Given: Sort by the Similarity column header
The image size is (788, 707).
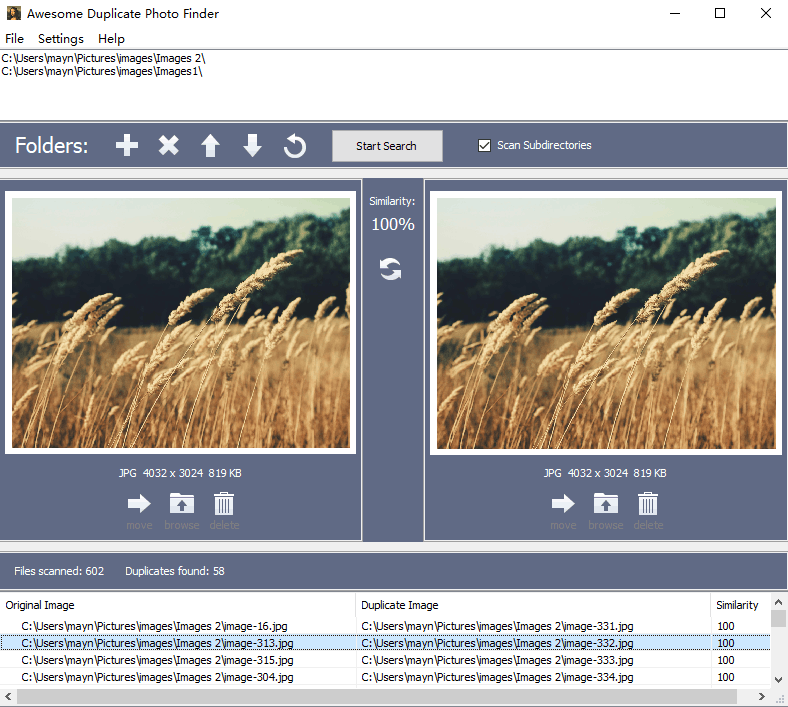Looking at the screenshot, I should click(x=740, y=605).
